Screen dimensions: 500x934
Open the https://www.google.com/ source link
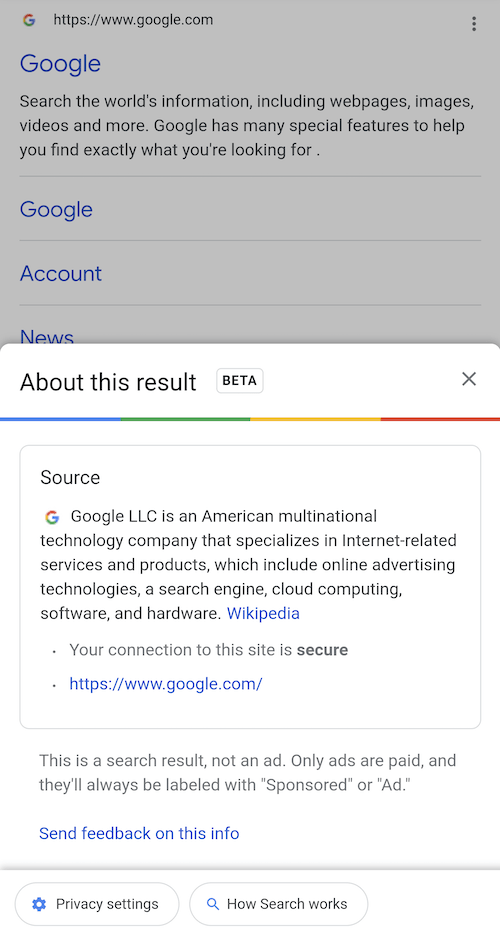pyautogui.click(x=166, y=683)
